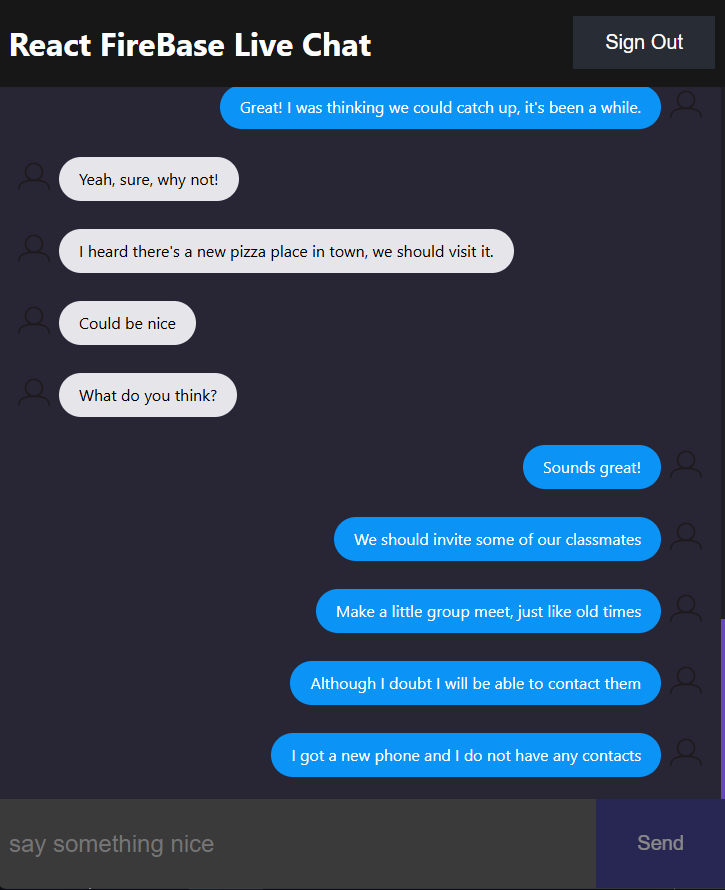
Task: Click avatar next to classmates invite message
Action: [686, 538]
